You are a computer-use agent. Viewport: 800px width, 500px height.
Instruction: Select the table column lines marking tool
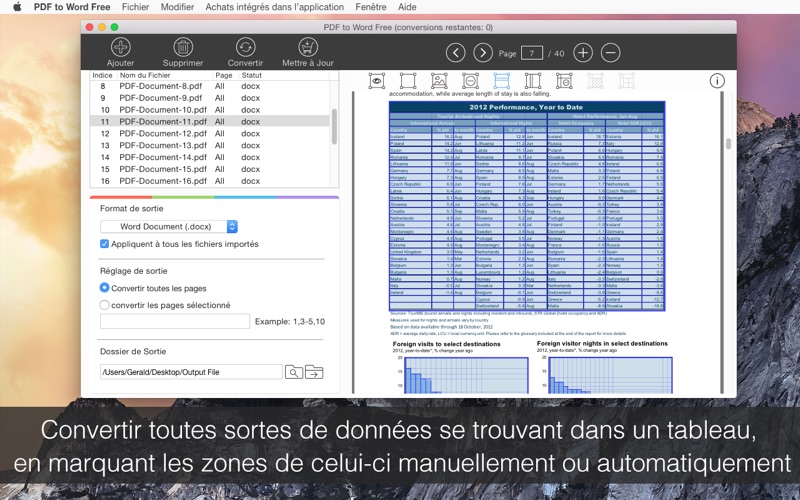click(x=533, y=81)
